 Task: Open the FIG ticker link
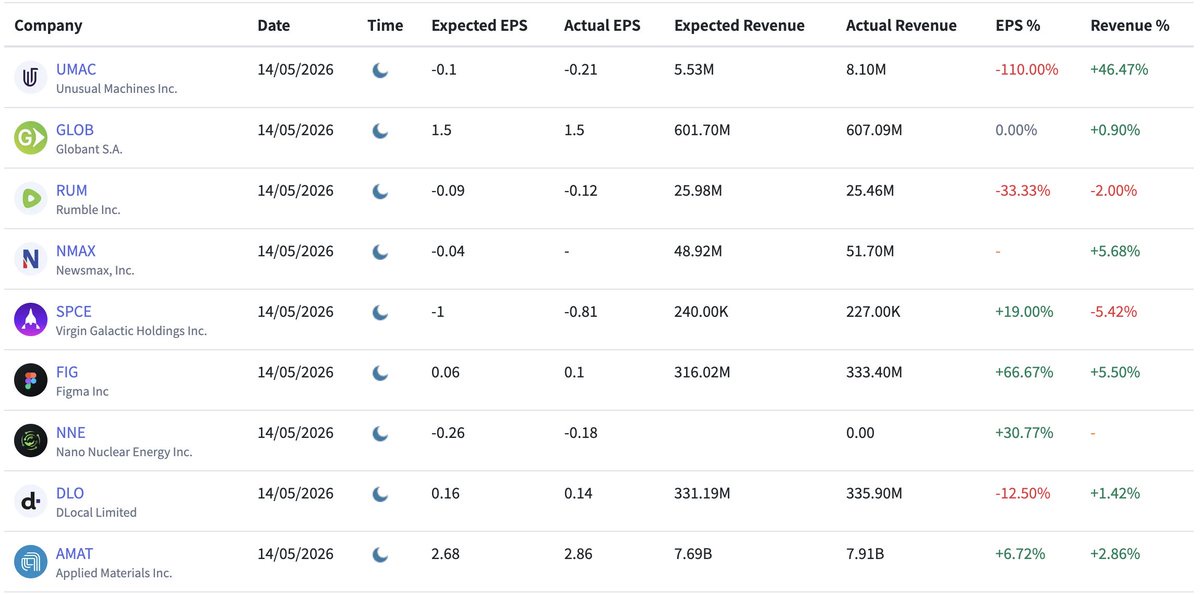(67, 372)
